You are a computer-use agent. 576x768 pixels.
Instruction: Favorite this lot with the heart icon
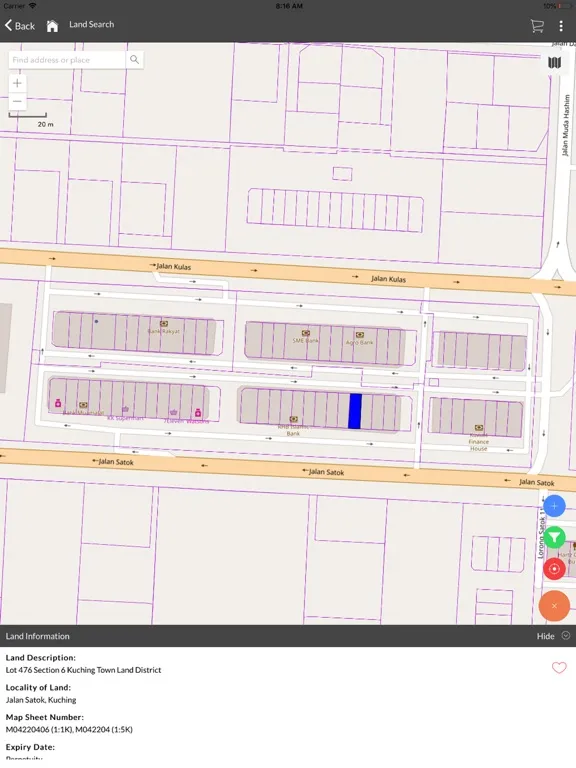point(559,668)
